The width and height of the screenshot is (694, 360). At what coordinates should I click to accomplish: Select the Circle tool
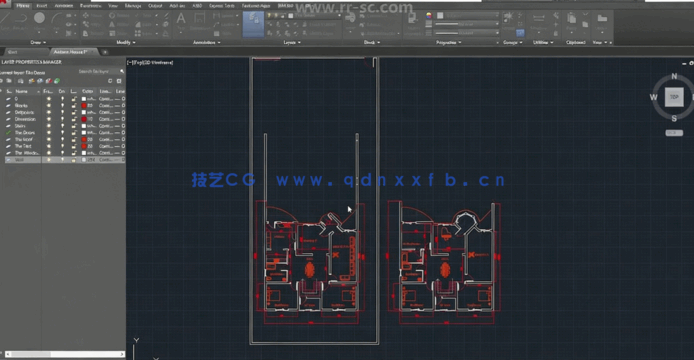tap(39, 20)
